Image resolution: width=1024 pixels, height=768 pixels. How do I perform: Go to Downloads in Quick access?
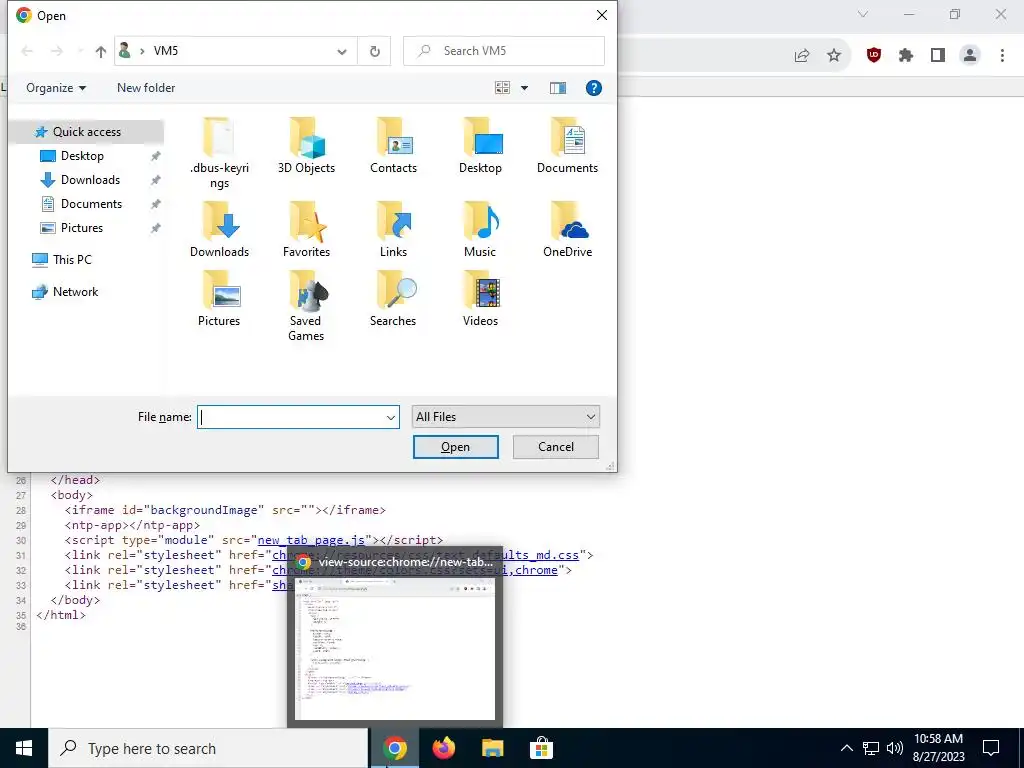(x=90, y=180)
